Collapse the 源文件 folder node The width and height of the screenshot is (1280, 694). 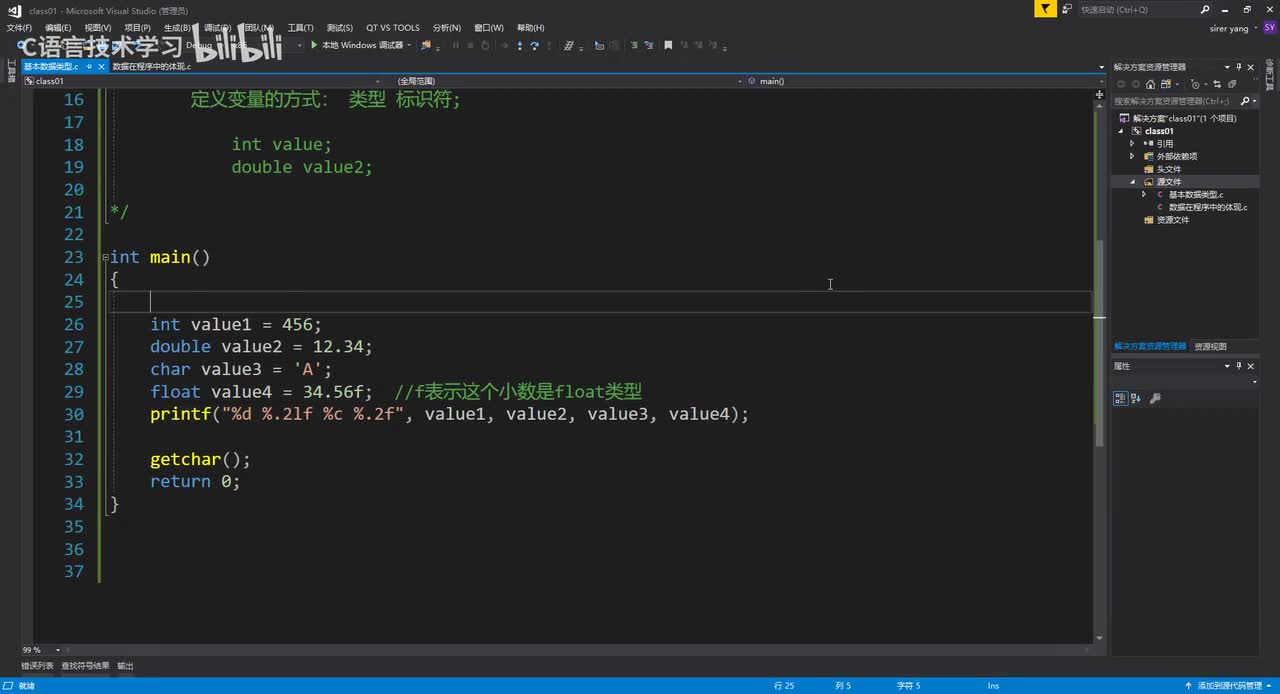[x=1132, y=182]
